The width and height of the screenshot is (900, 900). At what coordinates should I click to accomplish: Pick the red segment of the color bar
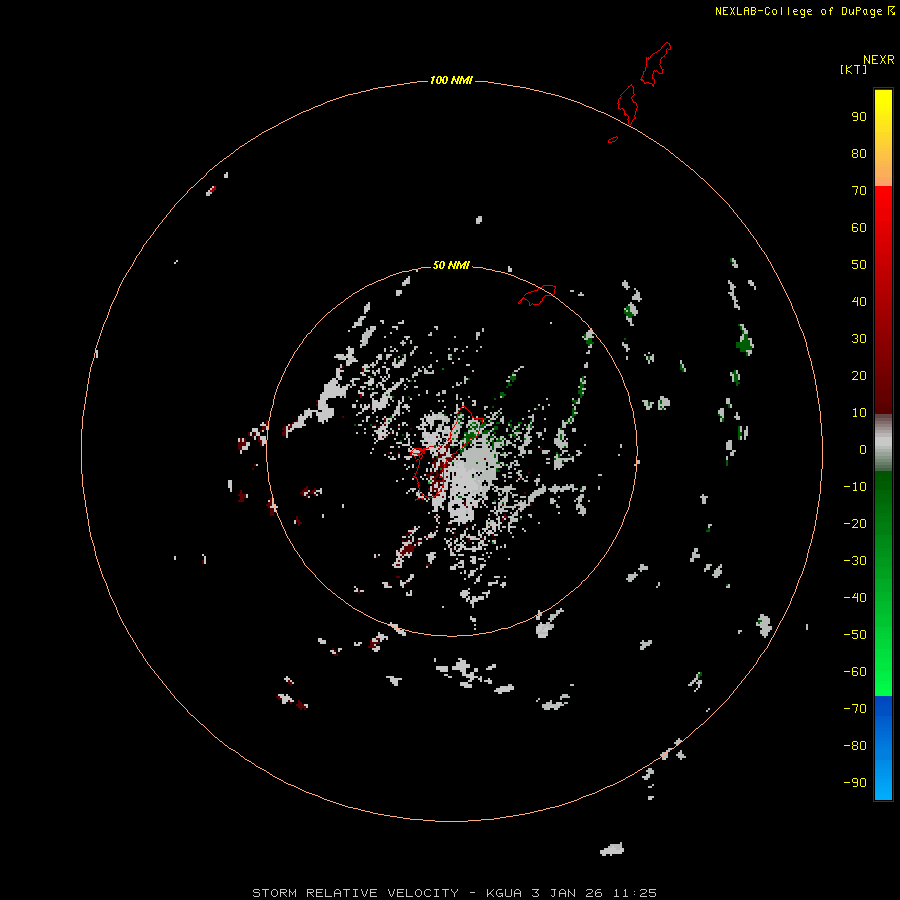coord(883,300)
